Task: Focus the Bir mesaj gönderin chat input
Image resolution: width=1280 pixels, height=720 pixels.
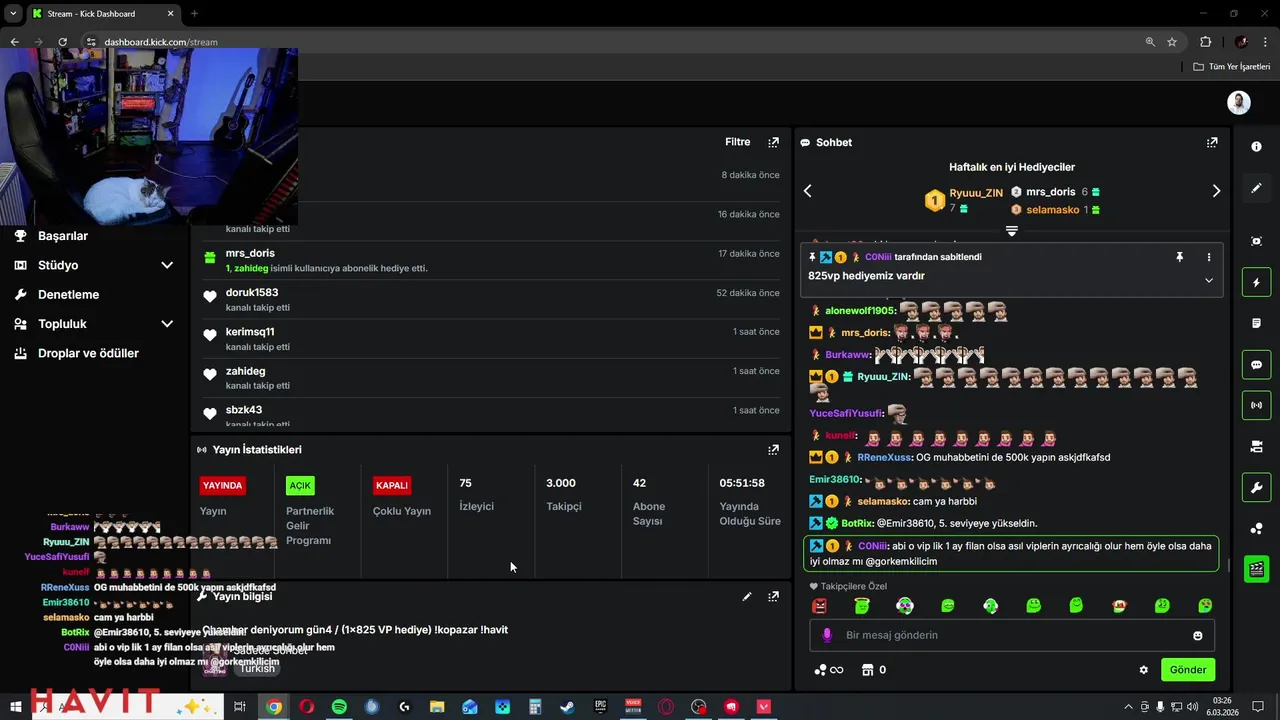Action: tap(1011, 635)
